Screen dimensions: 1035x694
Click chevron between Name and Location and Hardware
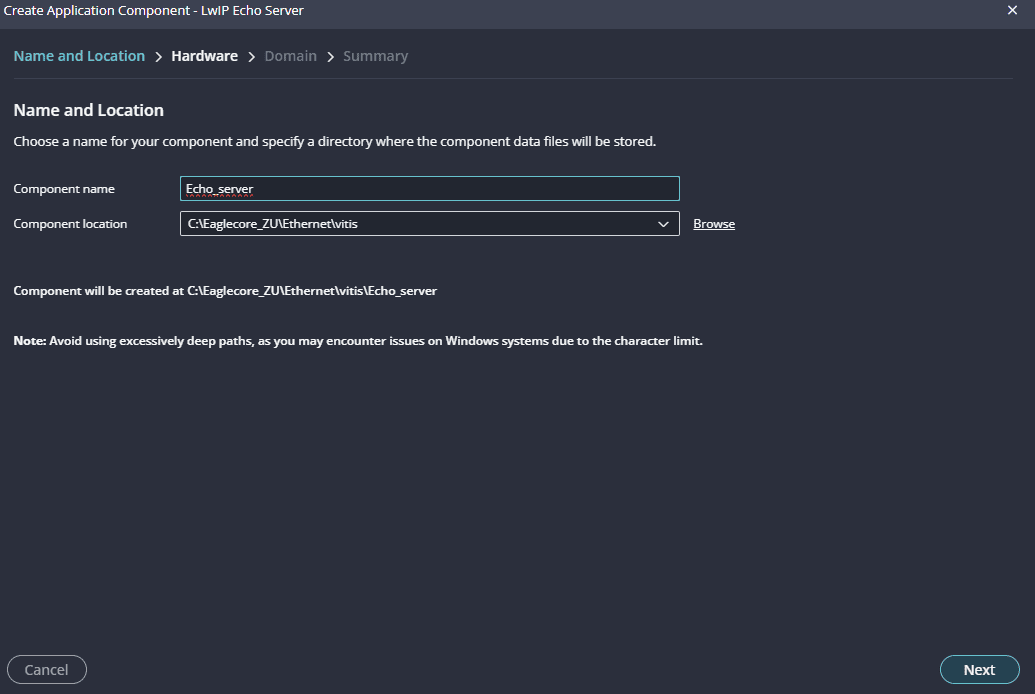coord(158,57)
